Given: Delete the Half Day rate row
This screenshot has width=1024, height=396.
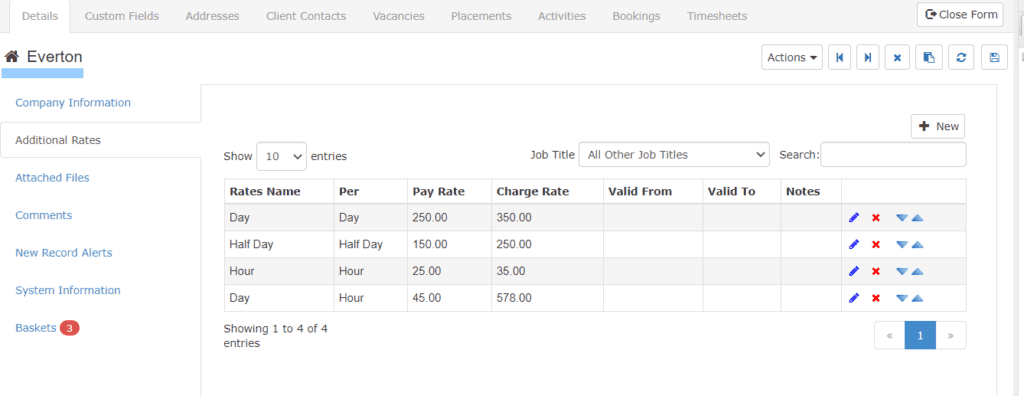Looking at the screenshot, I should [x=876, y=244].
